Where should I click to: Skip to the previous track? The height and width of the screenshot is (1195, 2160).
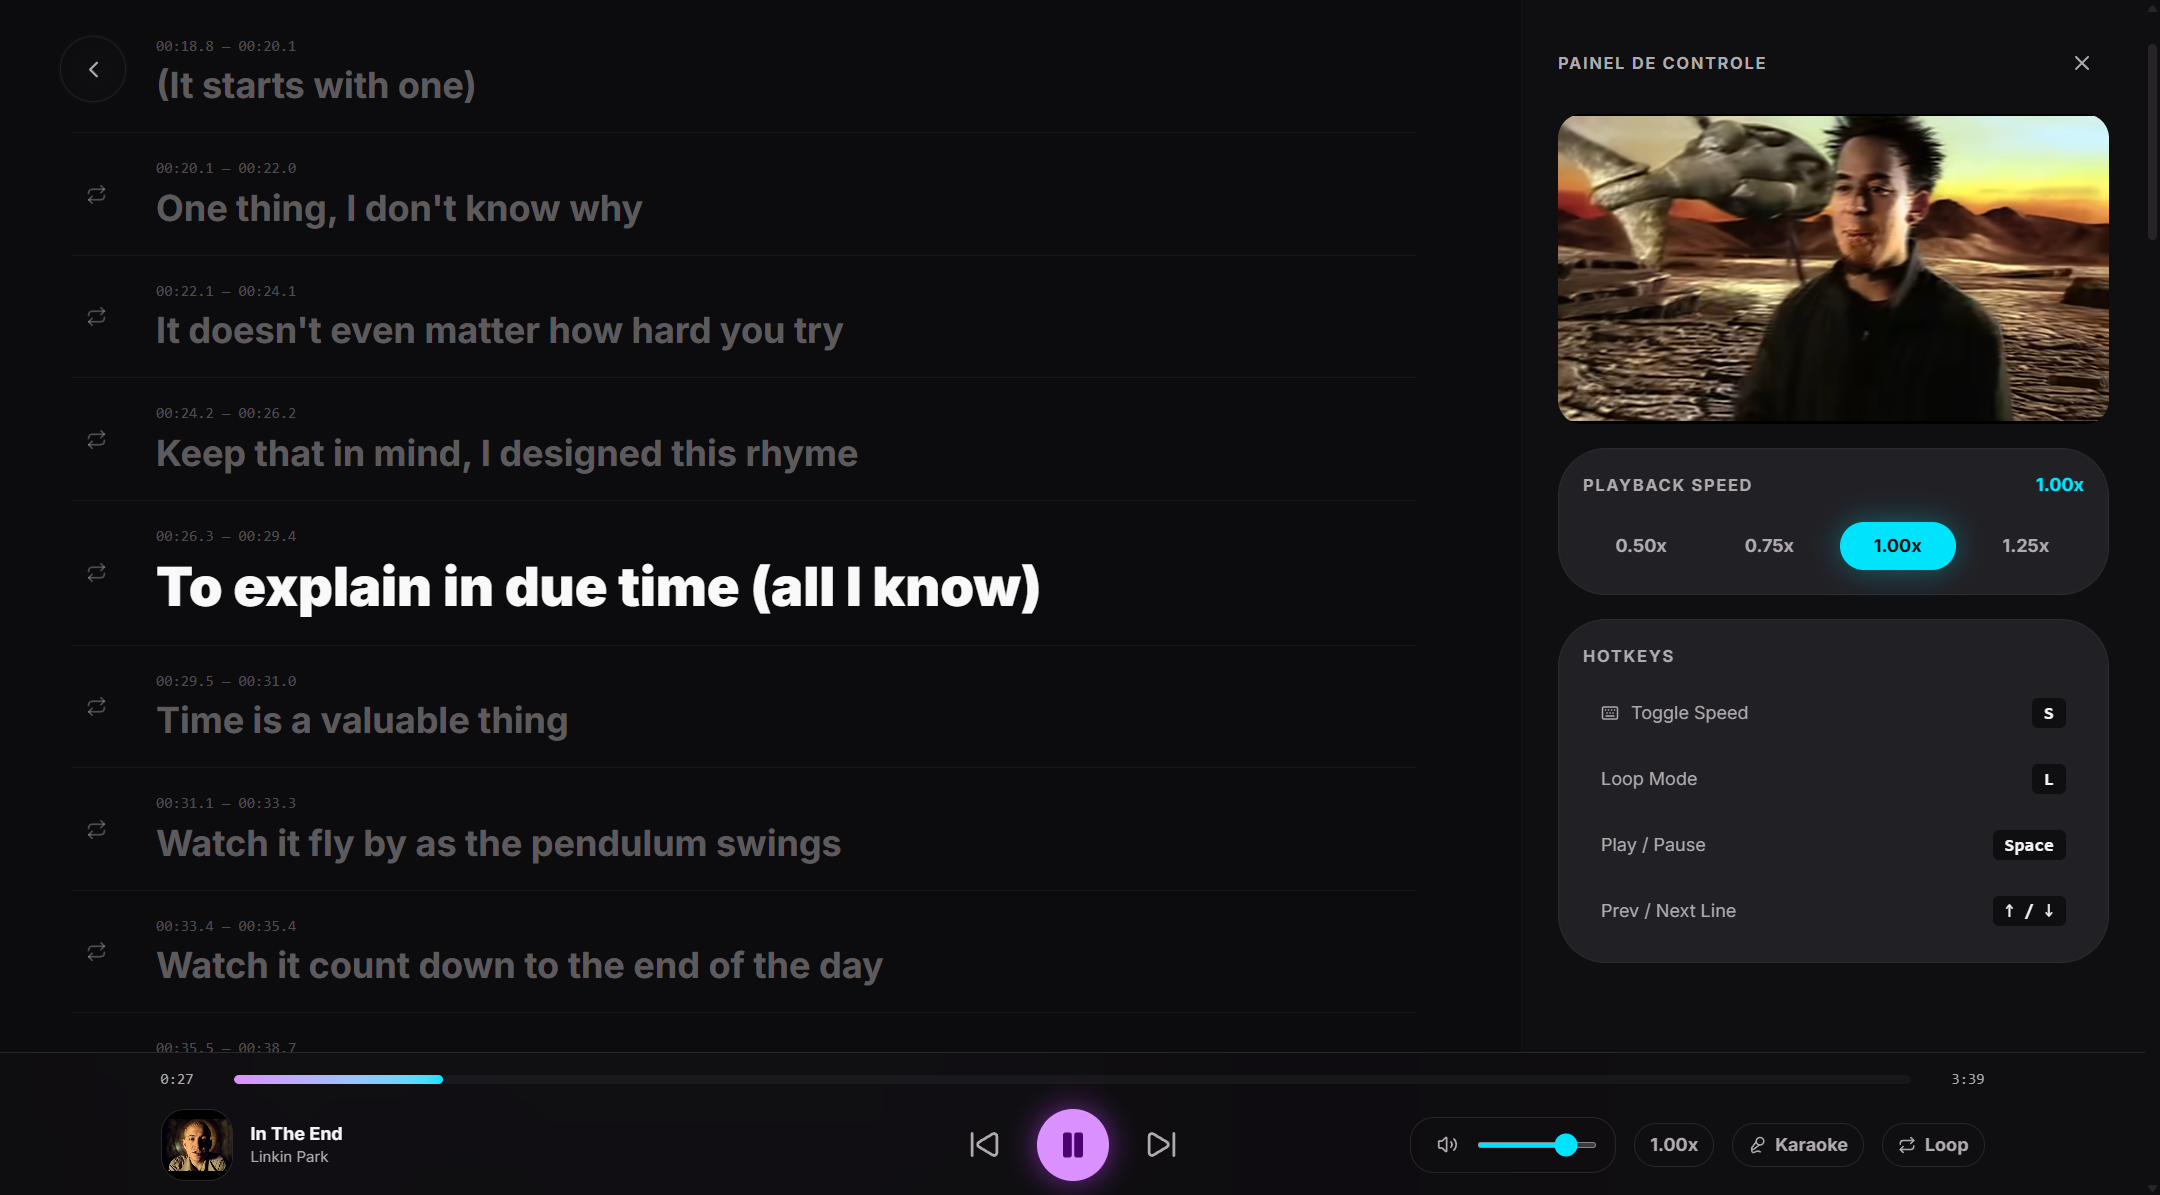click(x=984, y=1144)
